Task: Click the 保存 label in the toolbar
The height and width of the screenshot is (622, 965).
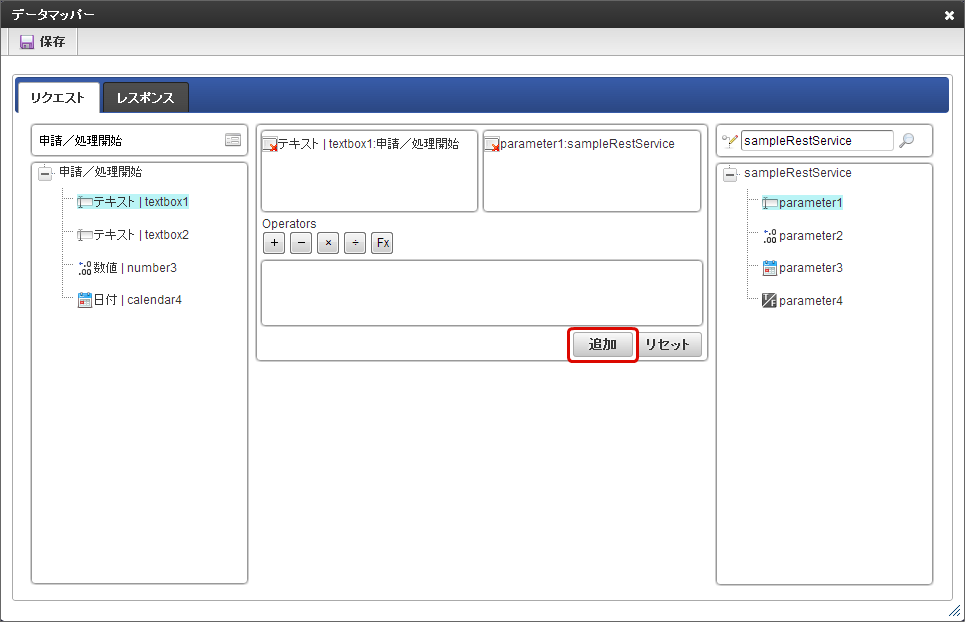Action: pyautogui.click(x=52, y=42)
